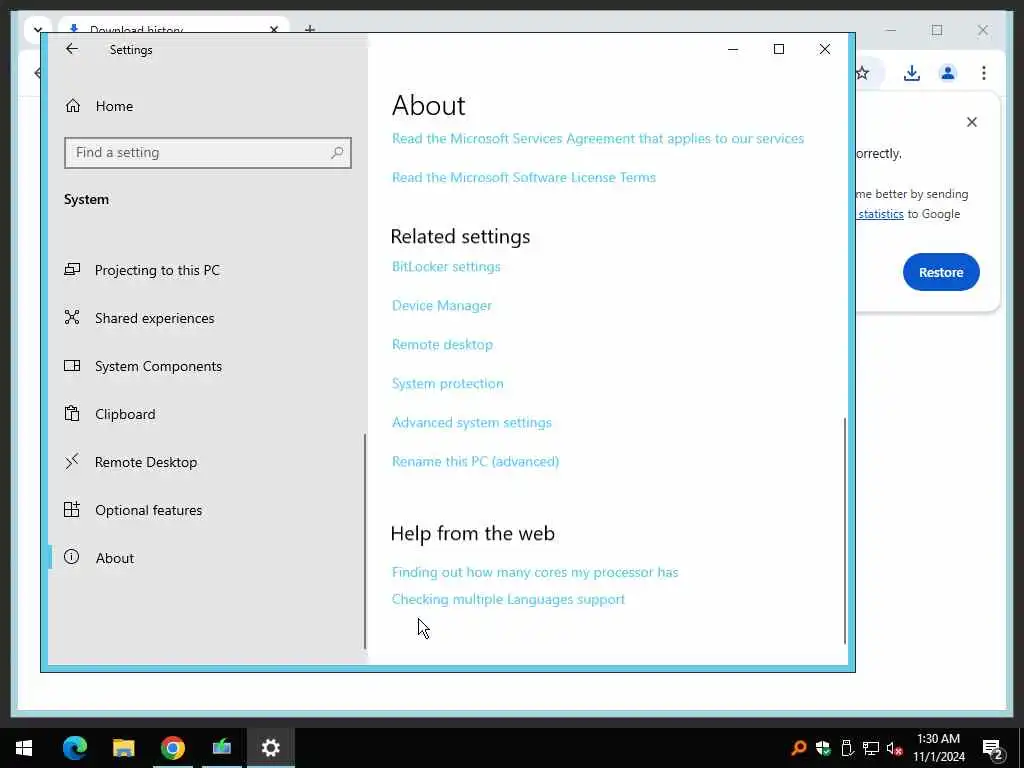Click Rename this PC (advanced)
The width and height of the screenshot is (1024, 768).
(x=475, y=461)
